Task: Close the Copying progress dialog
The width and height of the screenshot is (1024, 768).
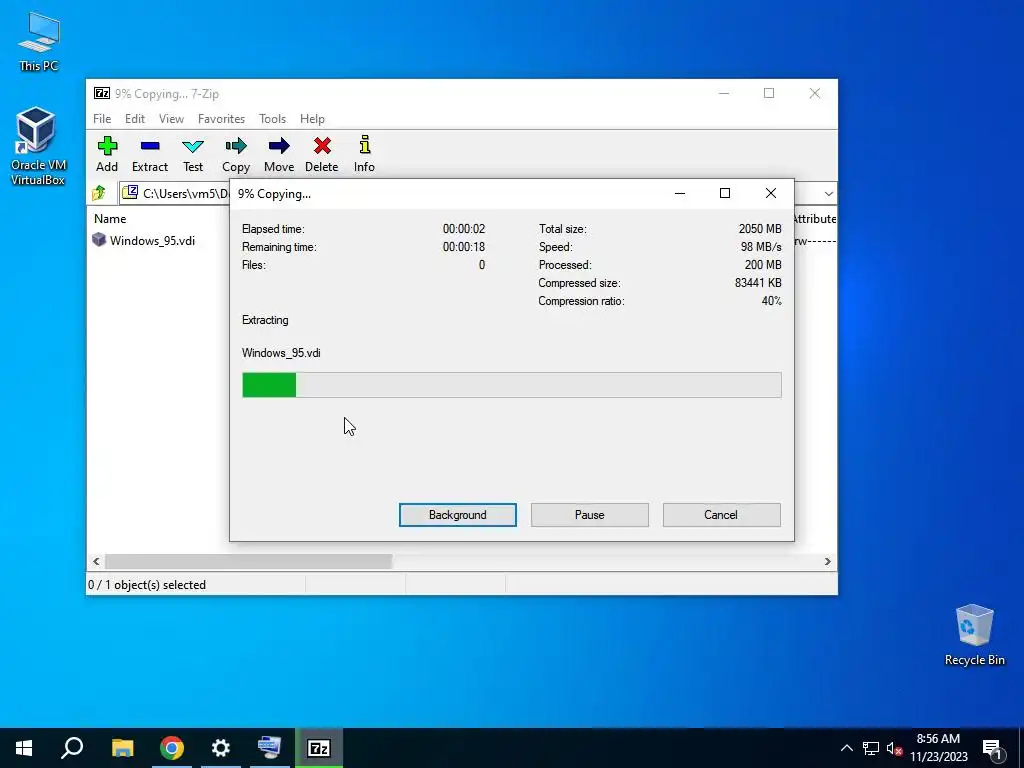Action: click(x=771, y=193)
